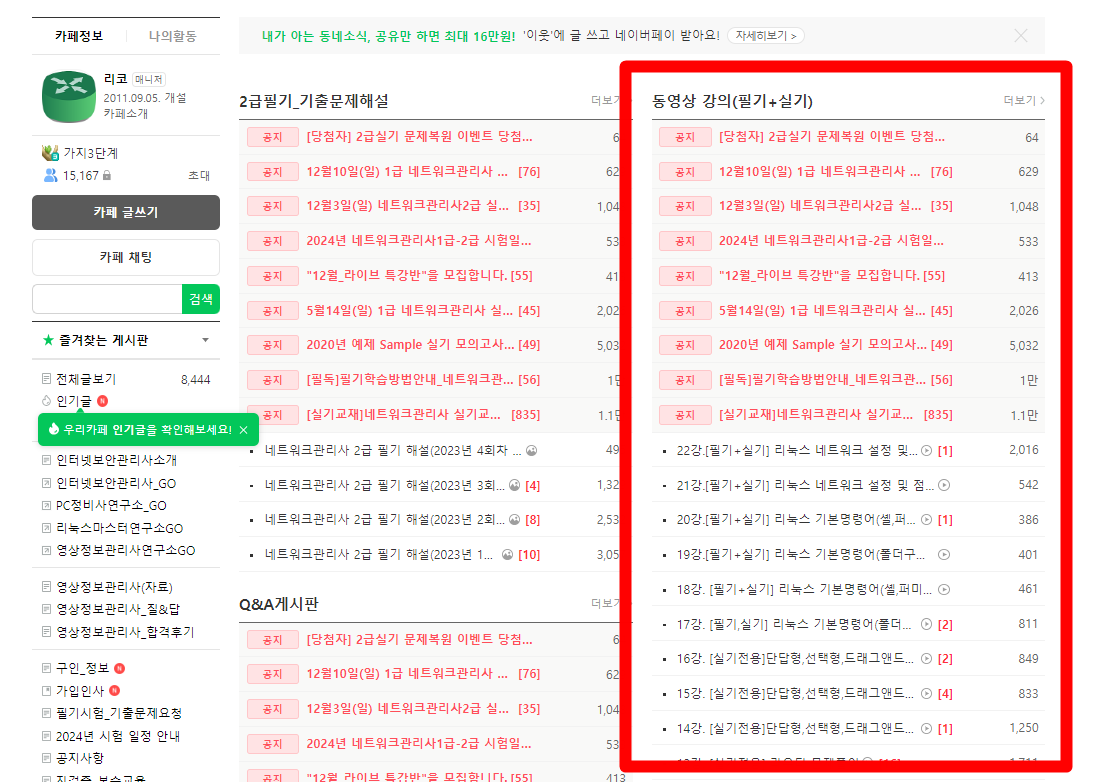
Task: Expand the 즐겨찾는 게시판 dropdown arrow
Action: coord(206,340)
